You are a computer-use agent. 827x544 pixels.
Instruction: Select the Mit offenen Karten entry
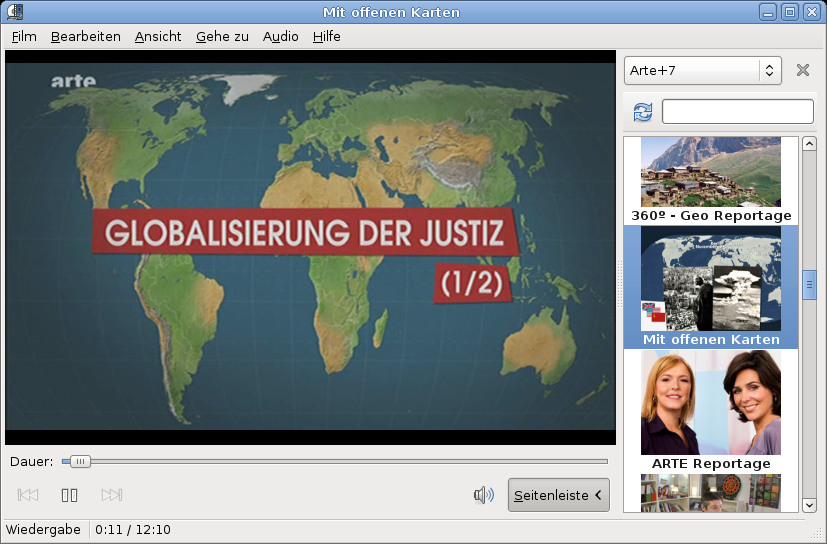click(710, 287)
